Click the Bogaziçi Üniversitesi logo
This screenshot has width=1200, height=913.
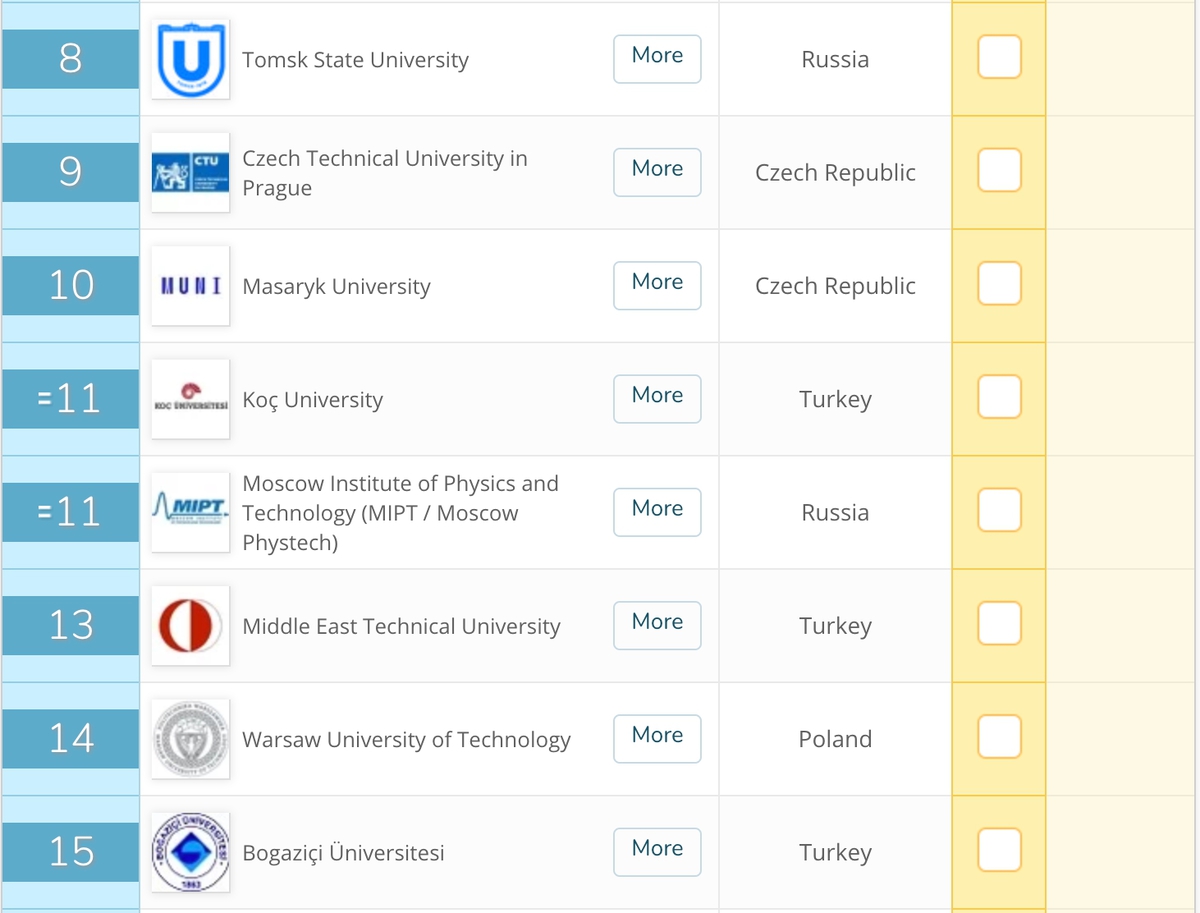pos(190,852)
